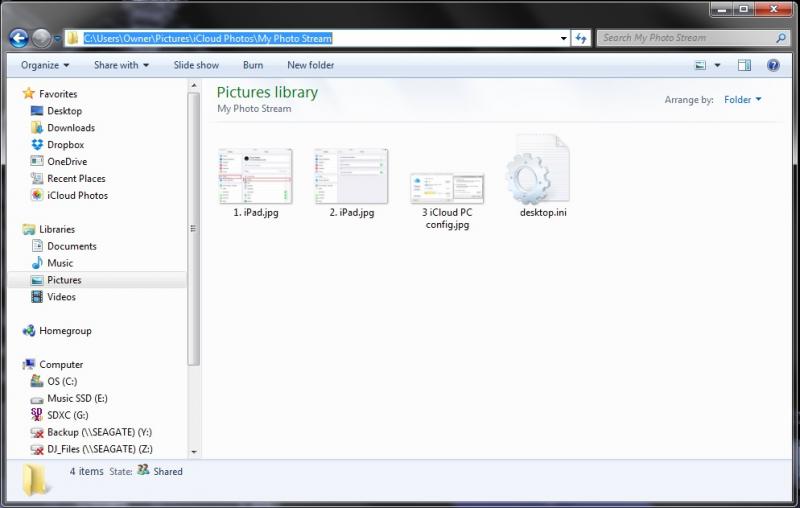Screen dimensions: 800x508
Task: Click the iCloud Photos icon
Action: click(x=37, y=195)
